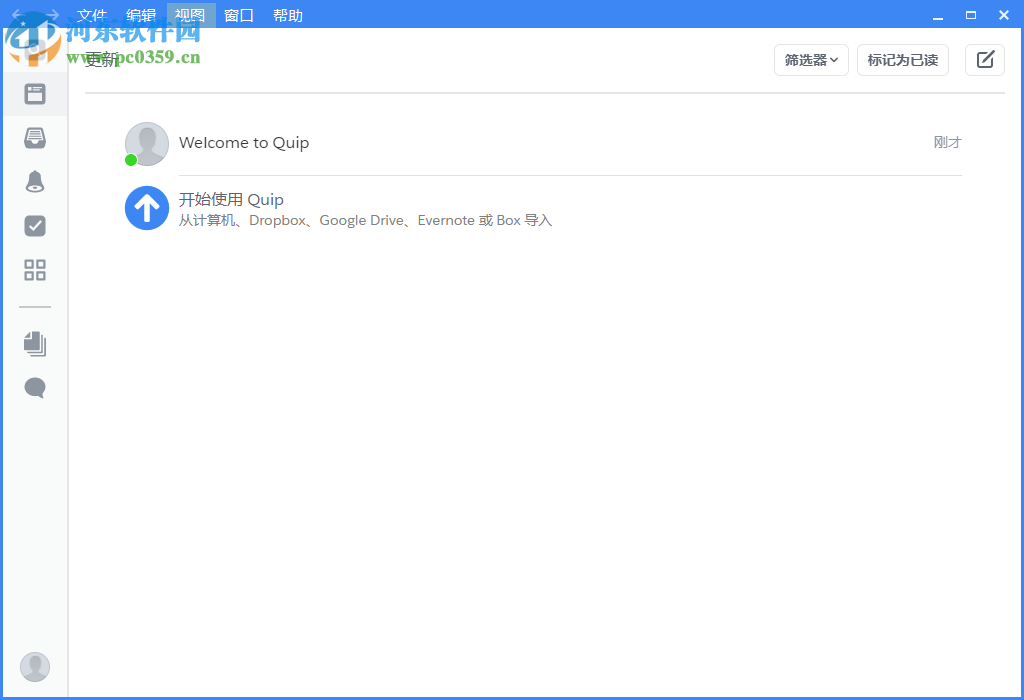Open the 帮助 menu
The width and height of the screenshot is (1024, 700).
pos(288,15)
